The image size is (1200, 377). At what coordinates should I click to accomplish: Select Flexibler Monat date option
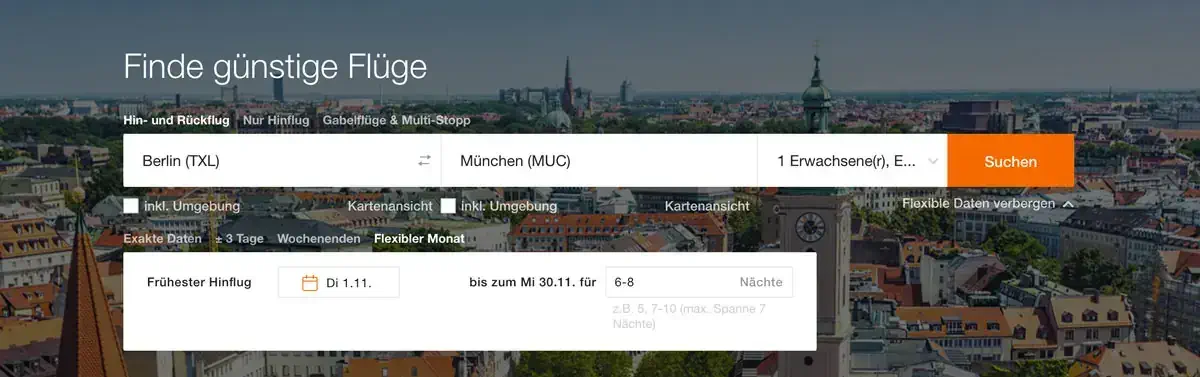[x=419, y=239]
